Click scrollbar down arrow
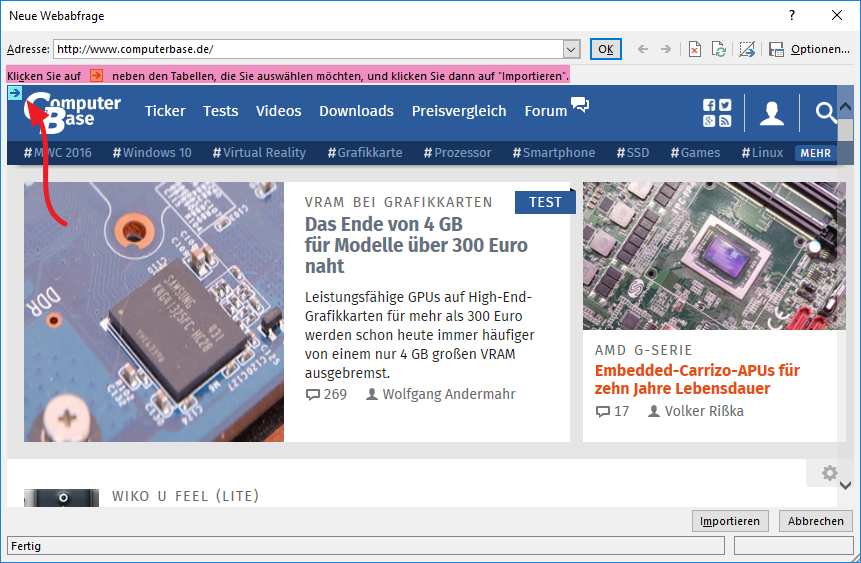 846,486
